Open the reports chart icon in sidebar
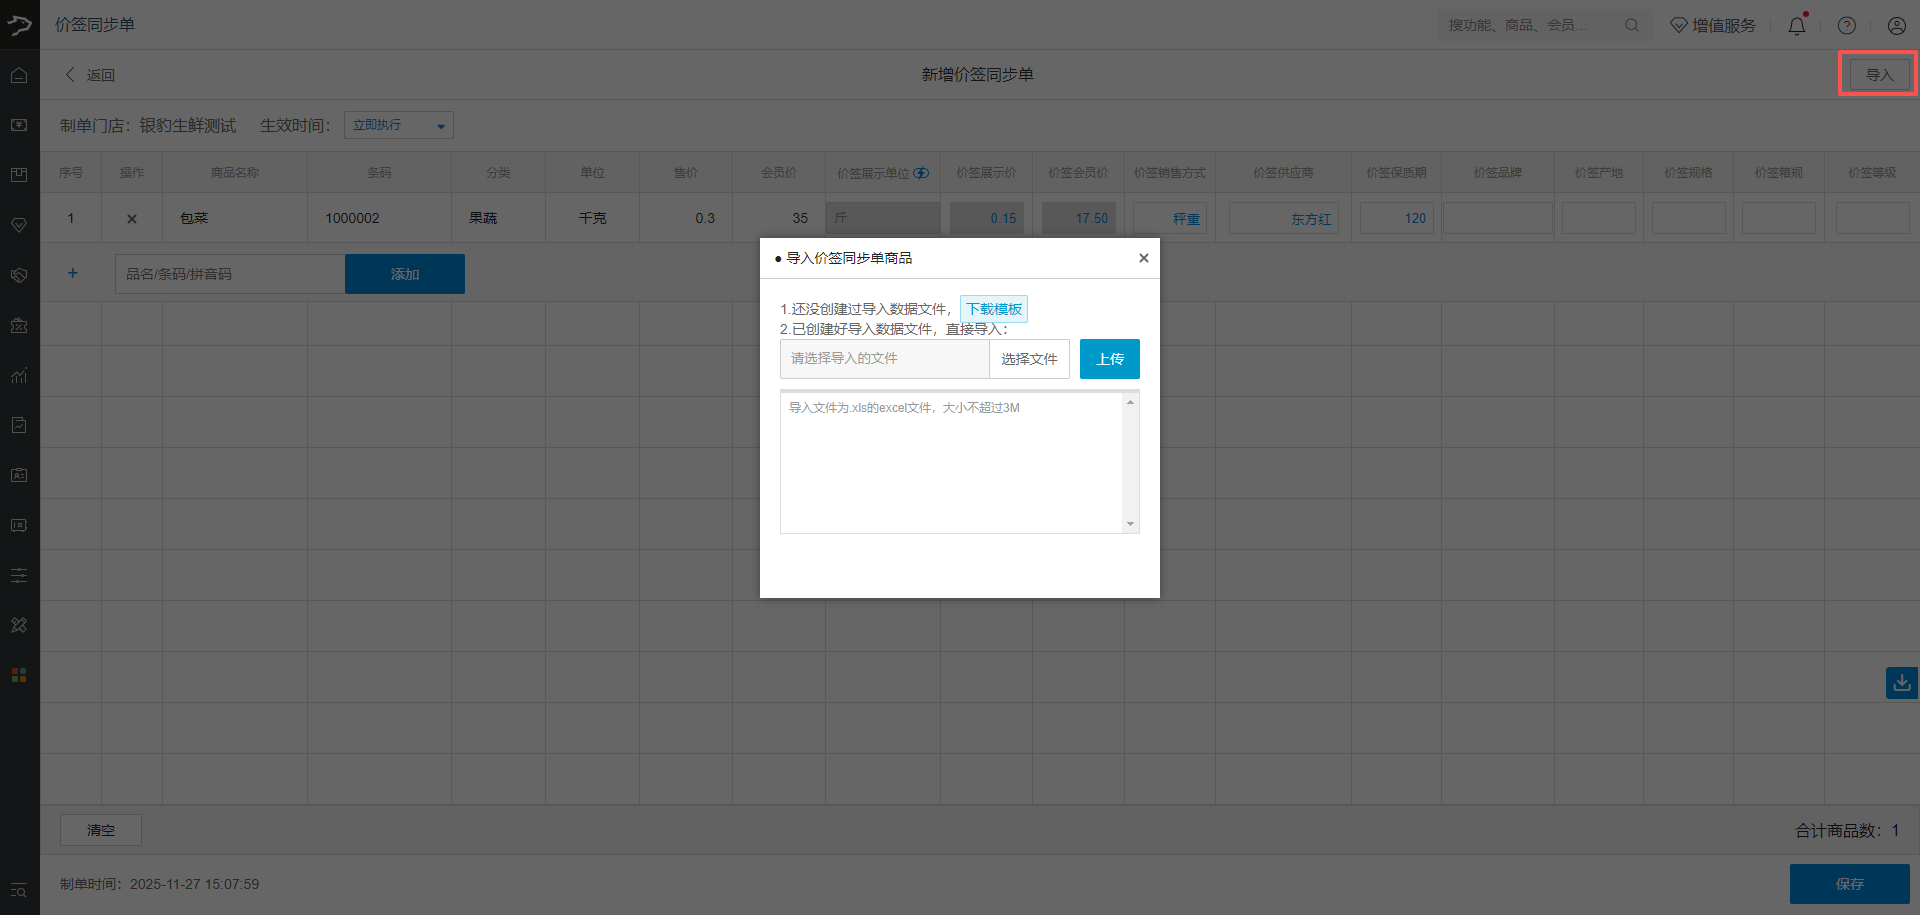 [19, 376]
